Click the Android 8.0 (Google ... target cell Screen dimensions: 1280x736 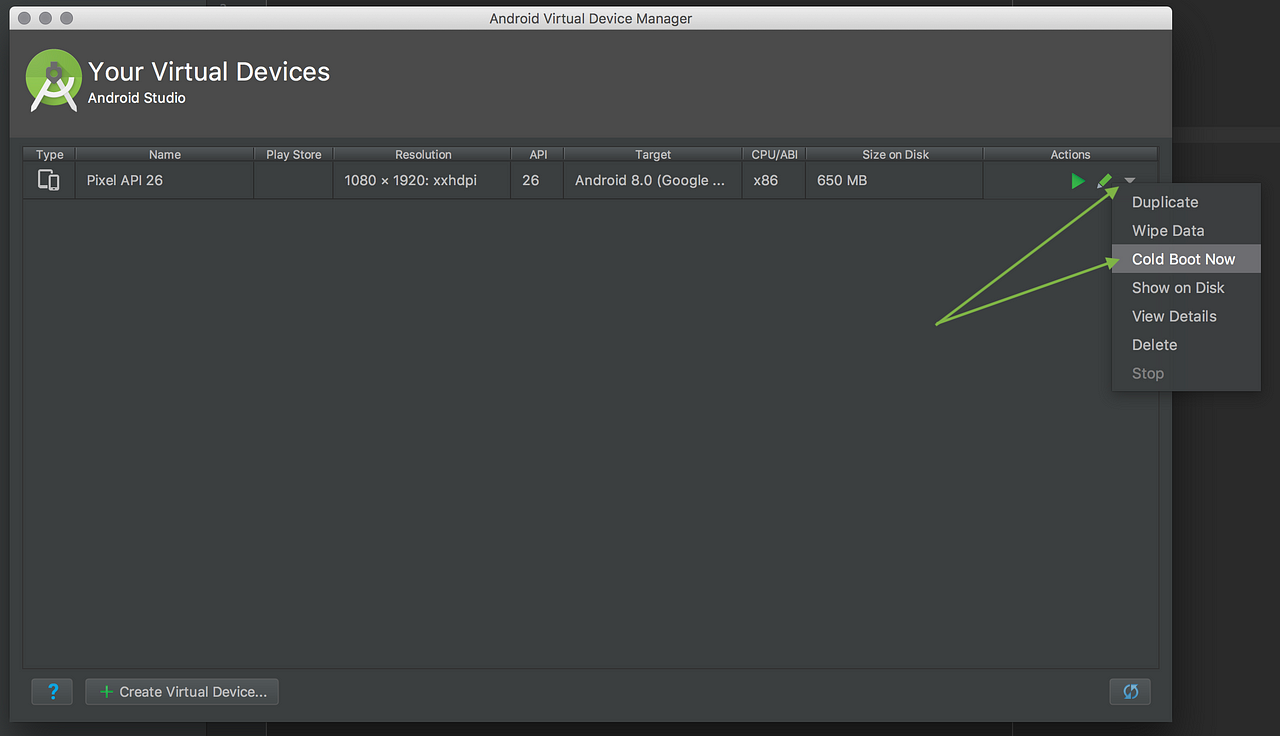click(653, 181)
